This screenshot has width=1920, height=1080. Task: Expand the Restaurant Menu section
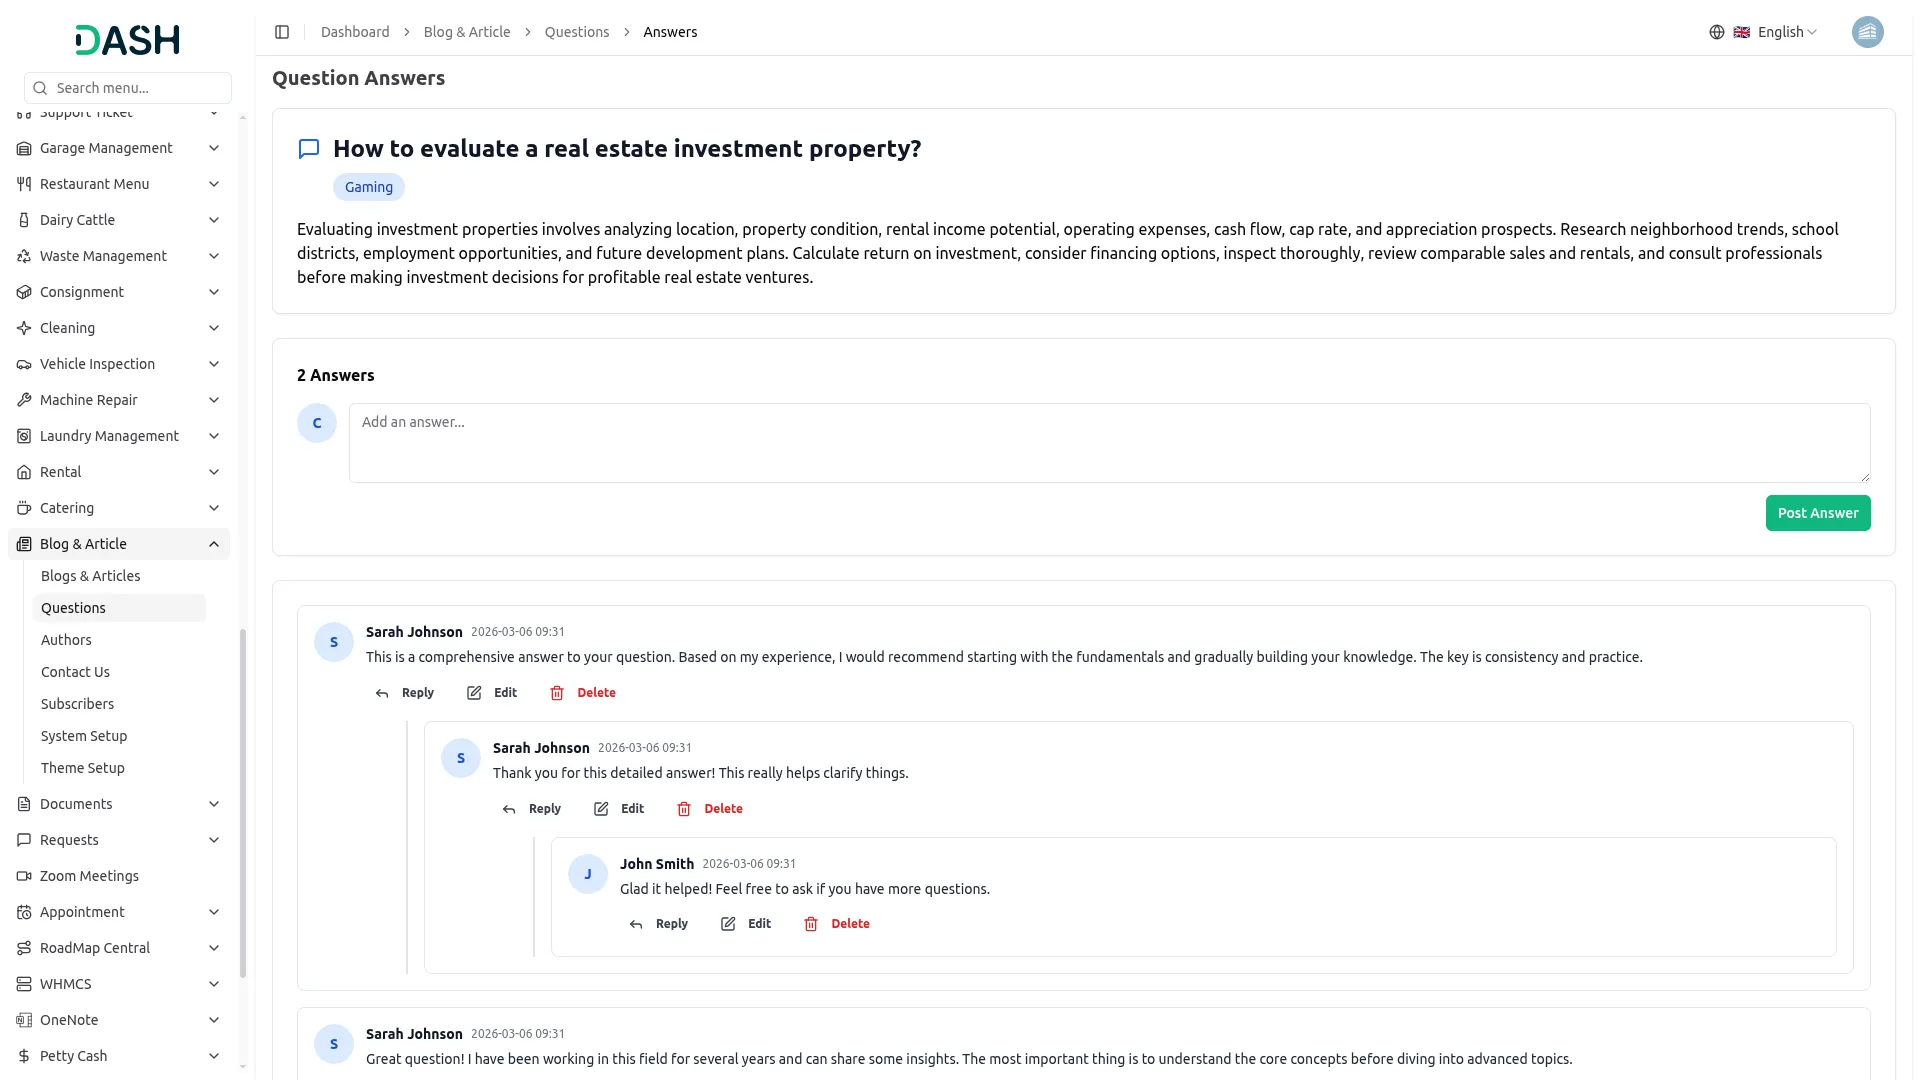214,184
